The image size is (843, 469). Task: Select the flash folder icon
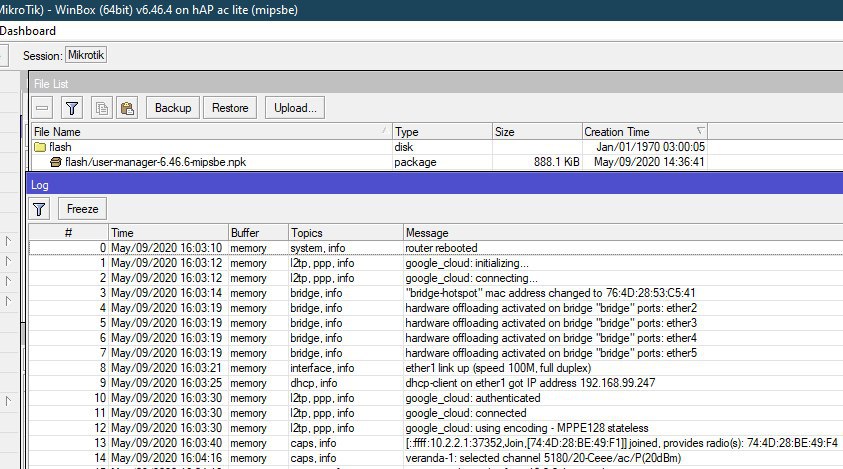pos(40,147)
